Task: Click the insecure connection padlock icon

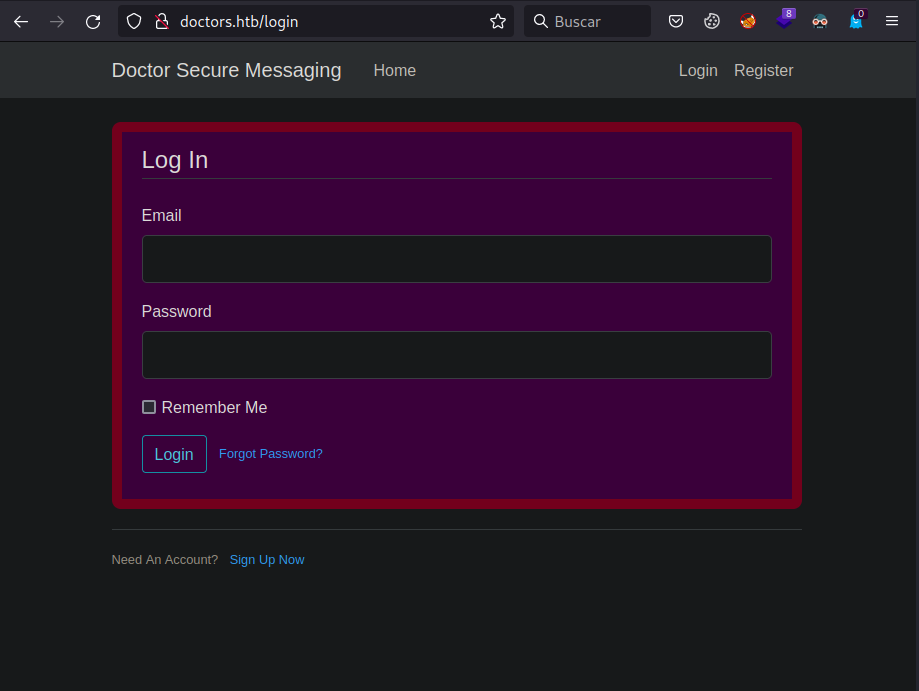Action: [x=161, y=21]
